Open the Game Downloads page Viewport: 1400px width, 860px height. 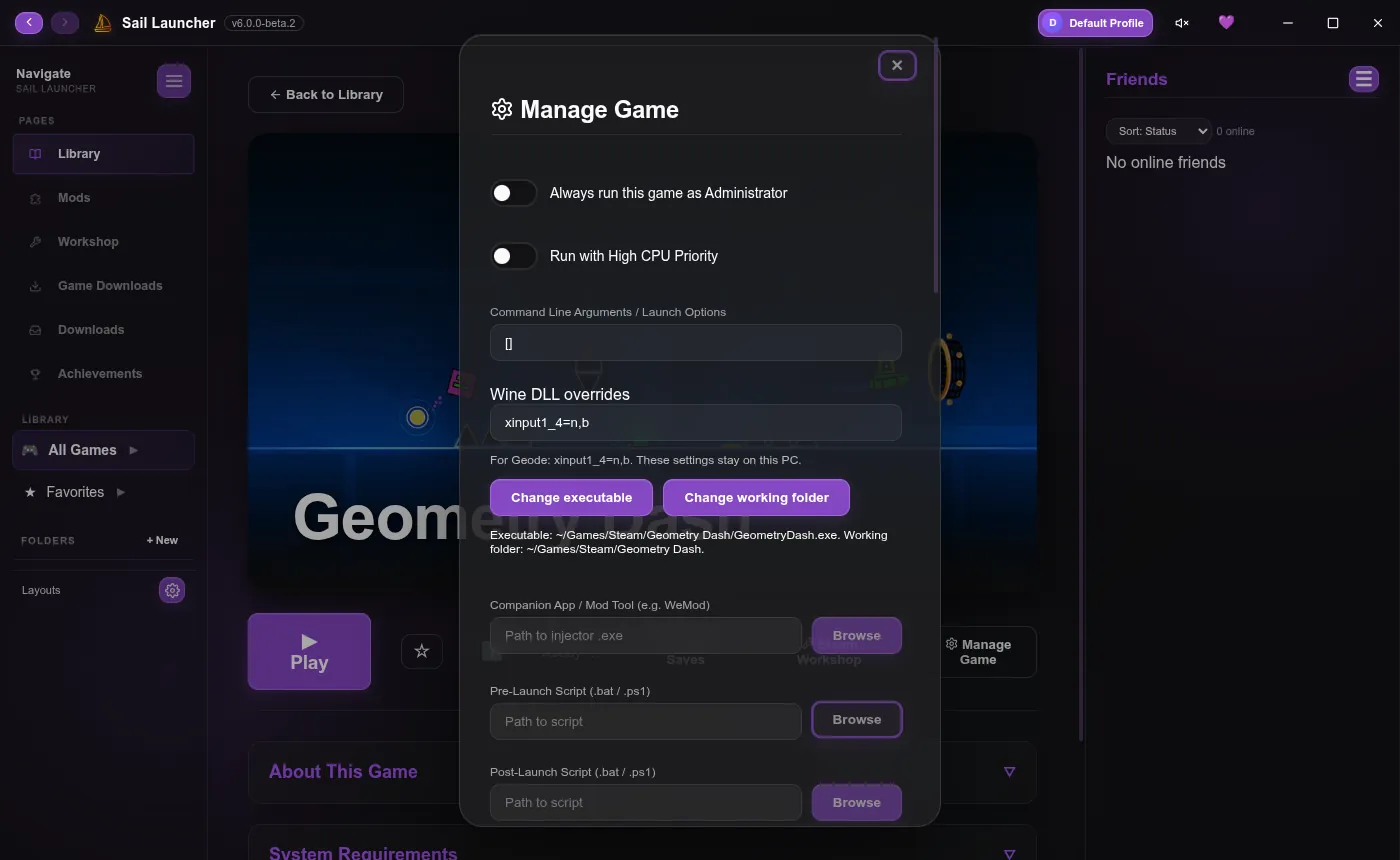(x=103, y=286)
